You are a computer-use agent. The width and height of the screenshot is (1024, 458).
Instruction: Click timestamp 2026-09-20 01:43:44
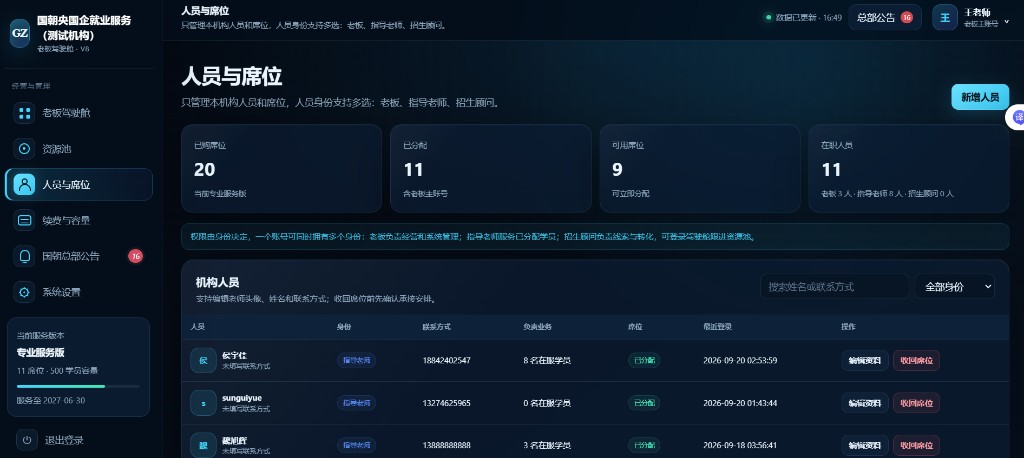pyautogui.click(x=740, y=402)
